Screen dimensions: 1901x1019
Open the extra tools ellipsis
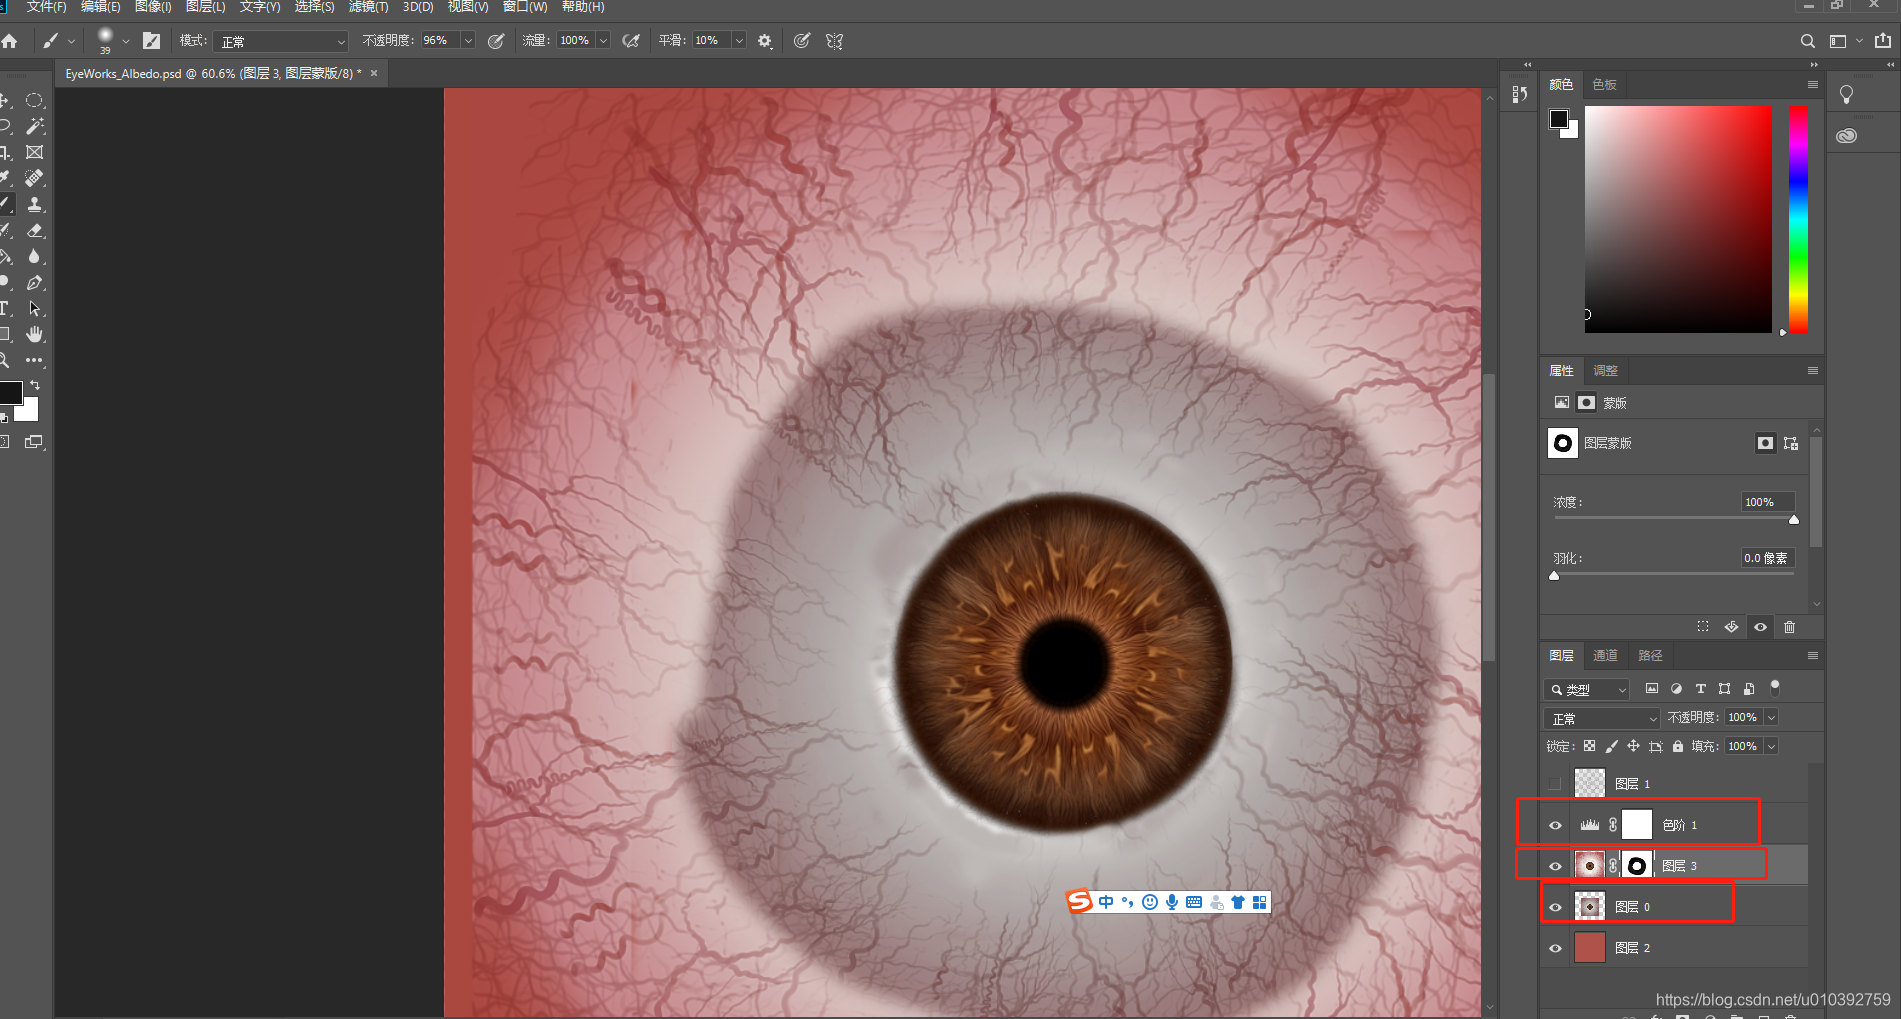(34, 360)
